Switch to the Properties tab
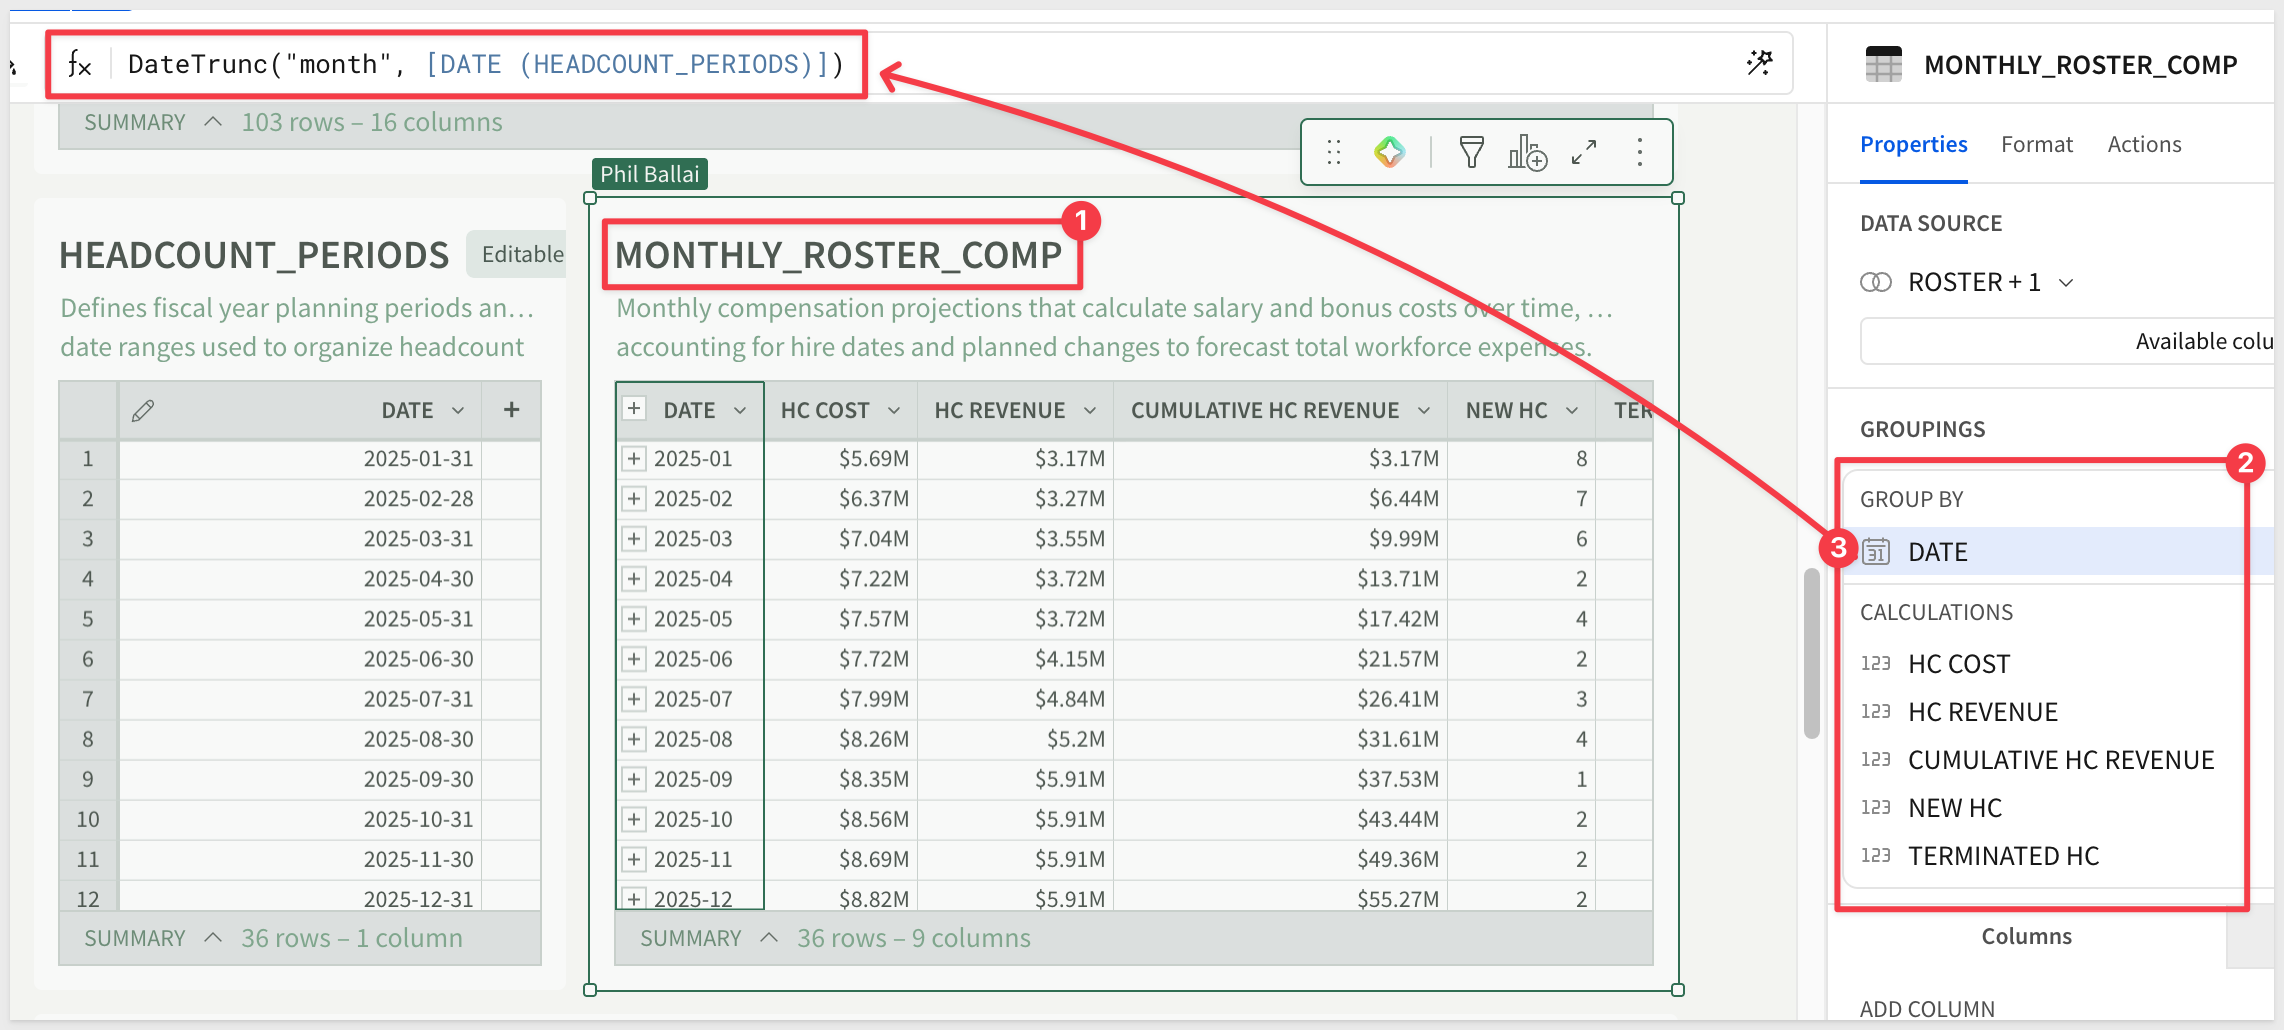Image resolution: width=2284 pixels, height=1030 pixels. coord(1913,145)
